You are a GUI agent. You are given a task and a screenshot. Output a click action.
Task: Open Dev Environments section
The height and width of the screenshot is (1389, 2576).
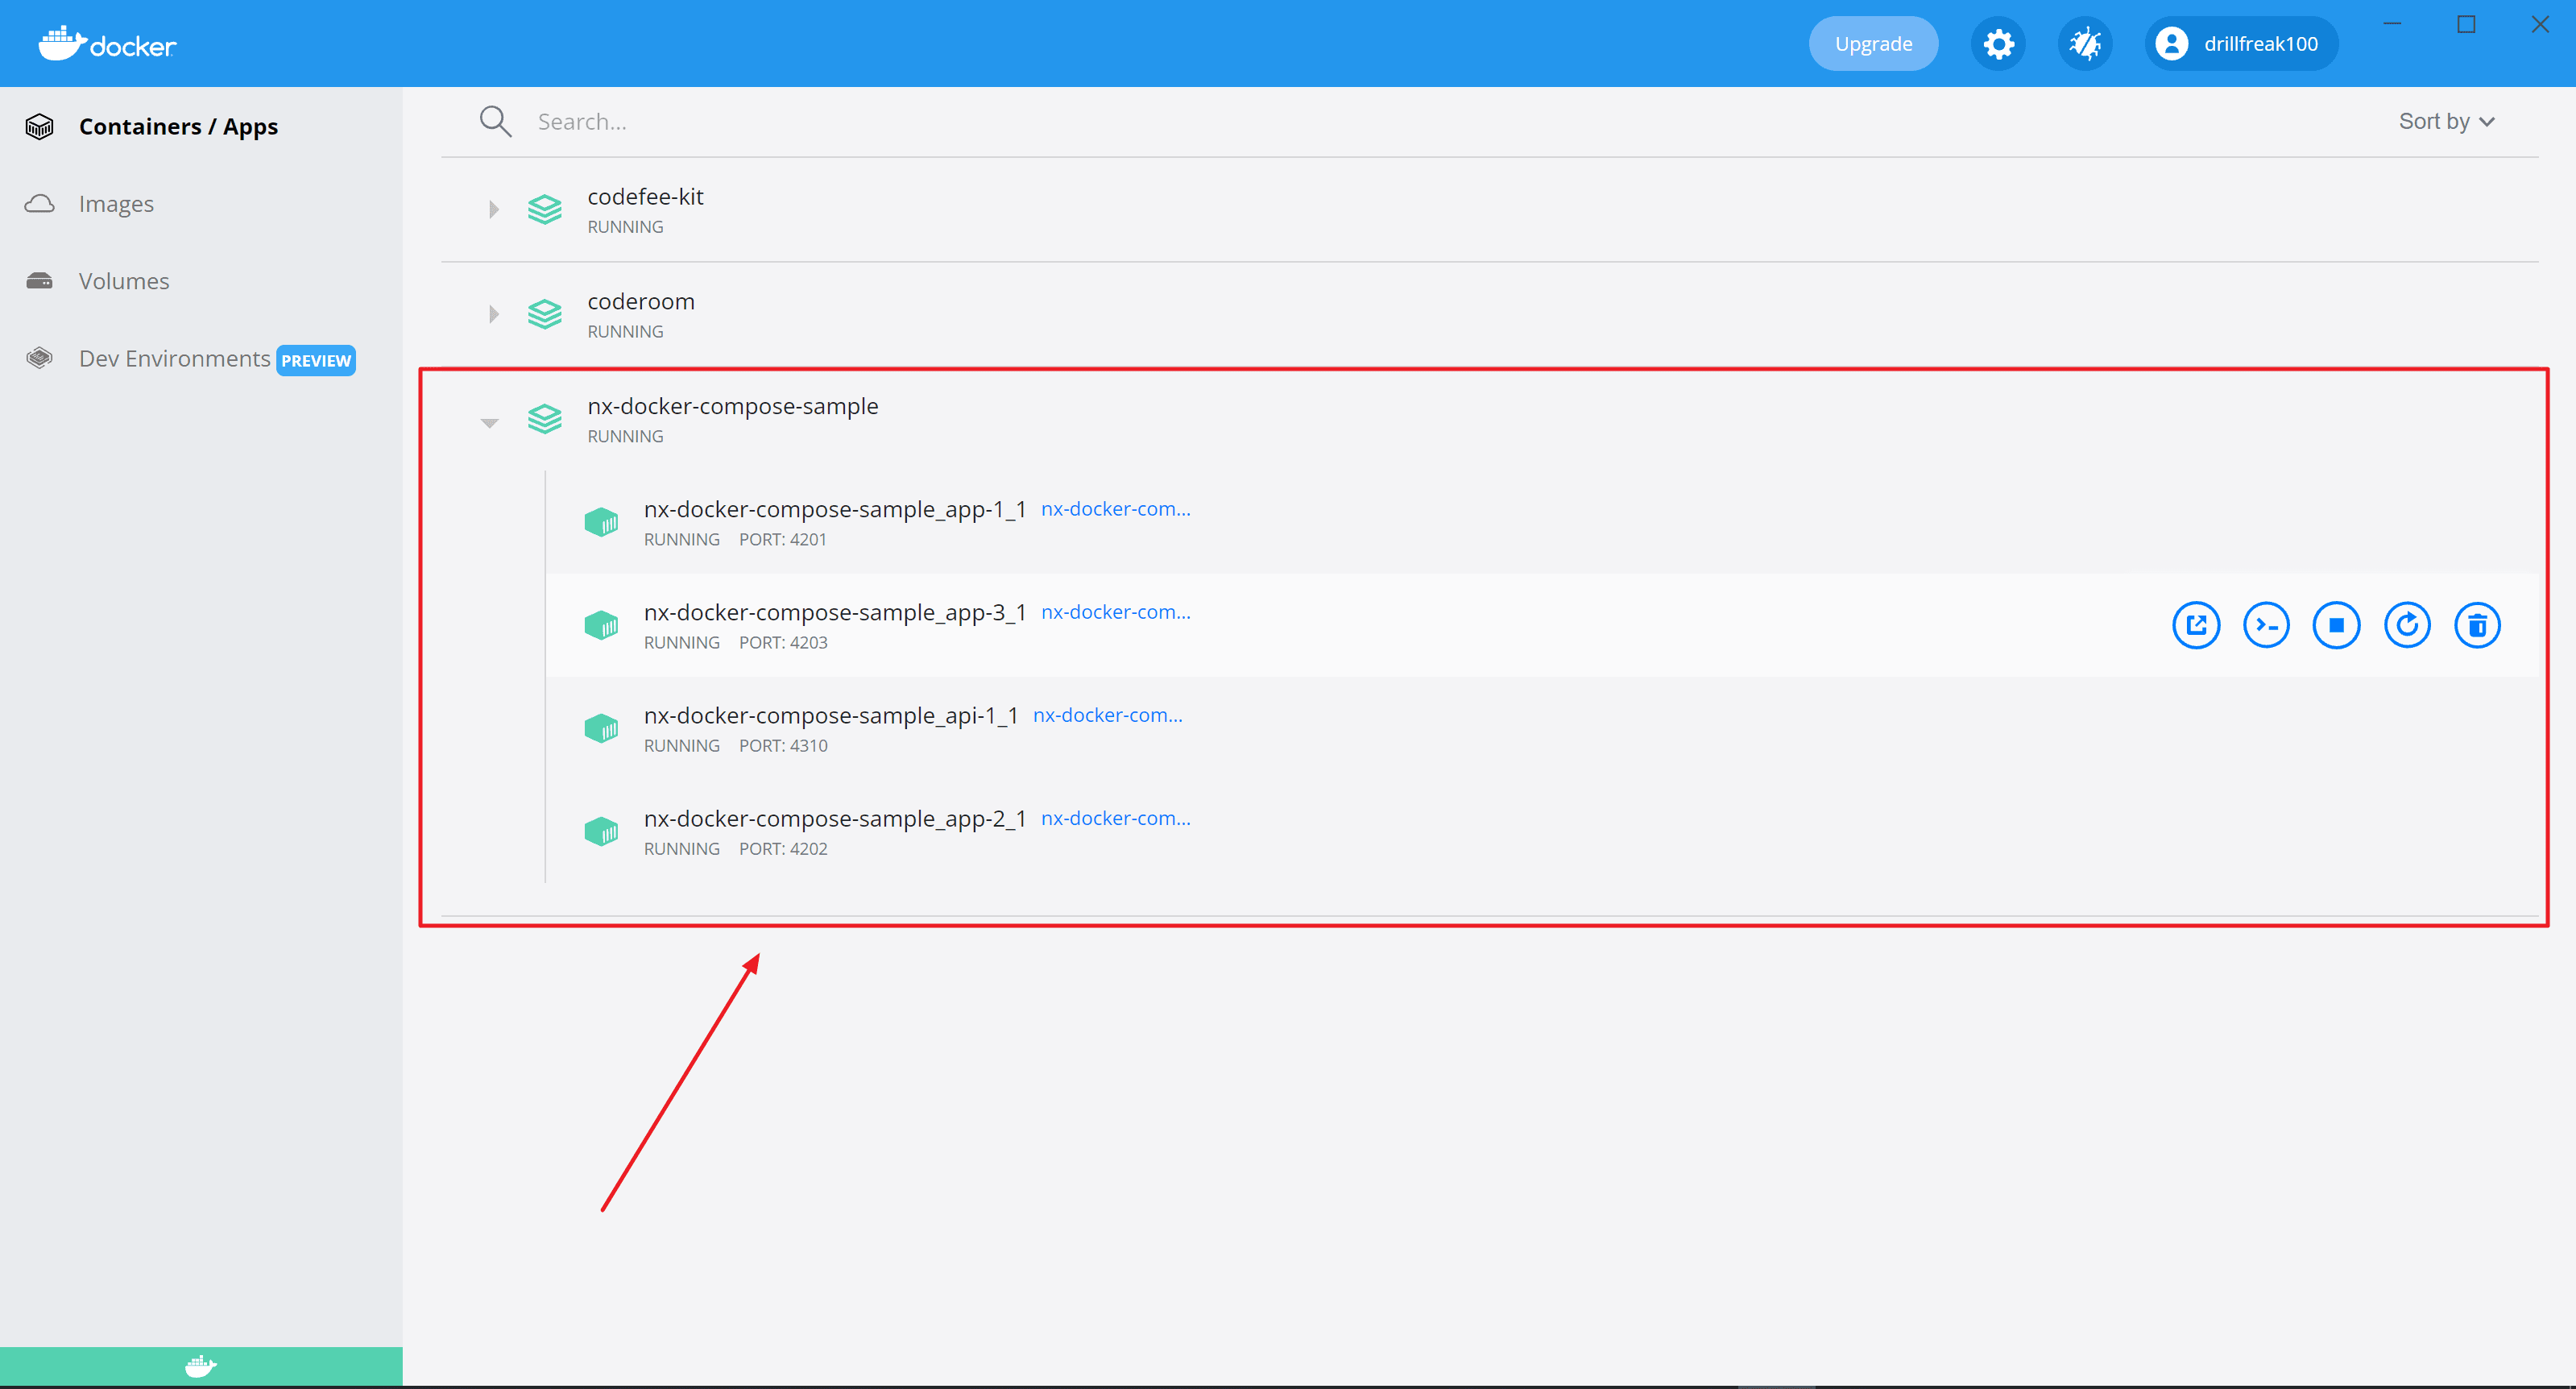click(174, 358)
